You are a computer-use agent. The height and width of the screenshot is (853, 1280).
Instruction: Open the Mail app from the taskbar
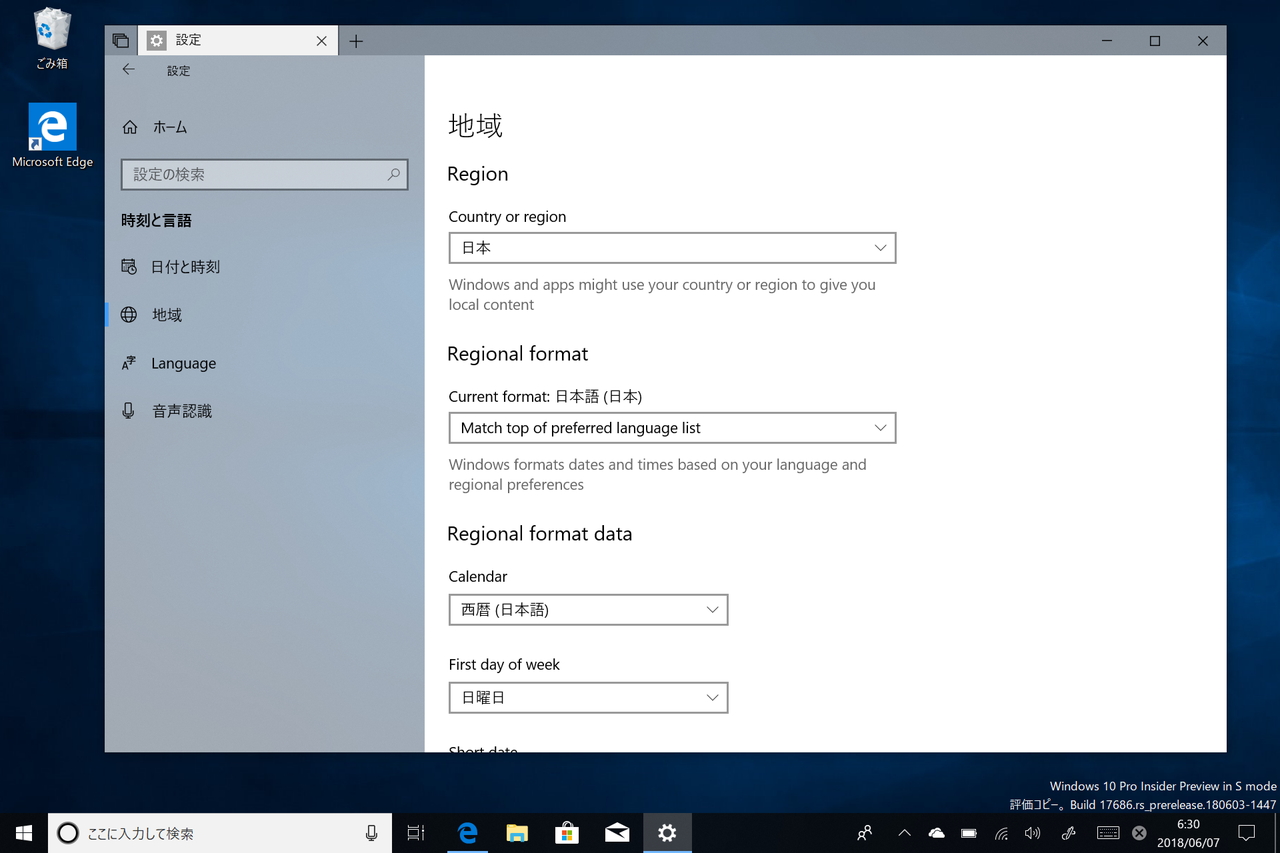pyautogui.click(x=617, y=833)
